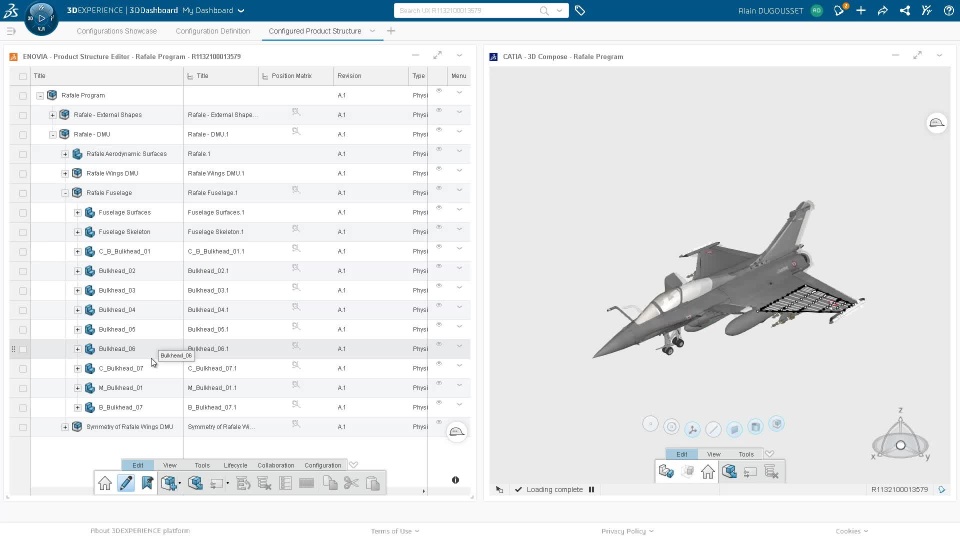Click the 6WTags tag icon
This screenshot has width=960, height=540.
580,10
